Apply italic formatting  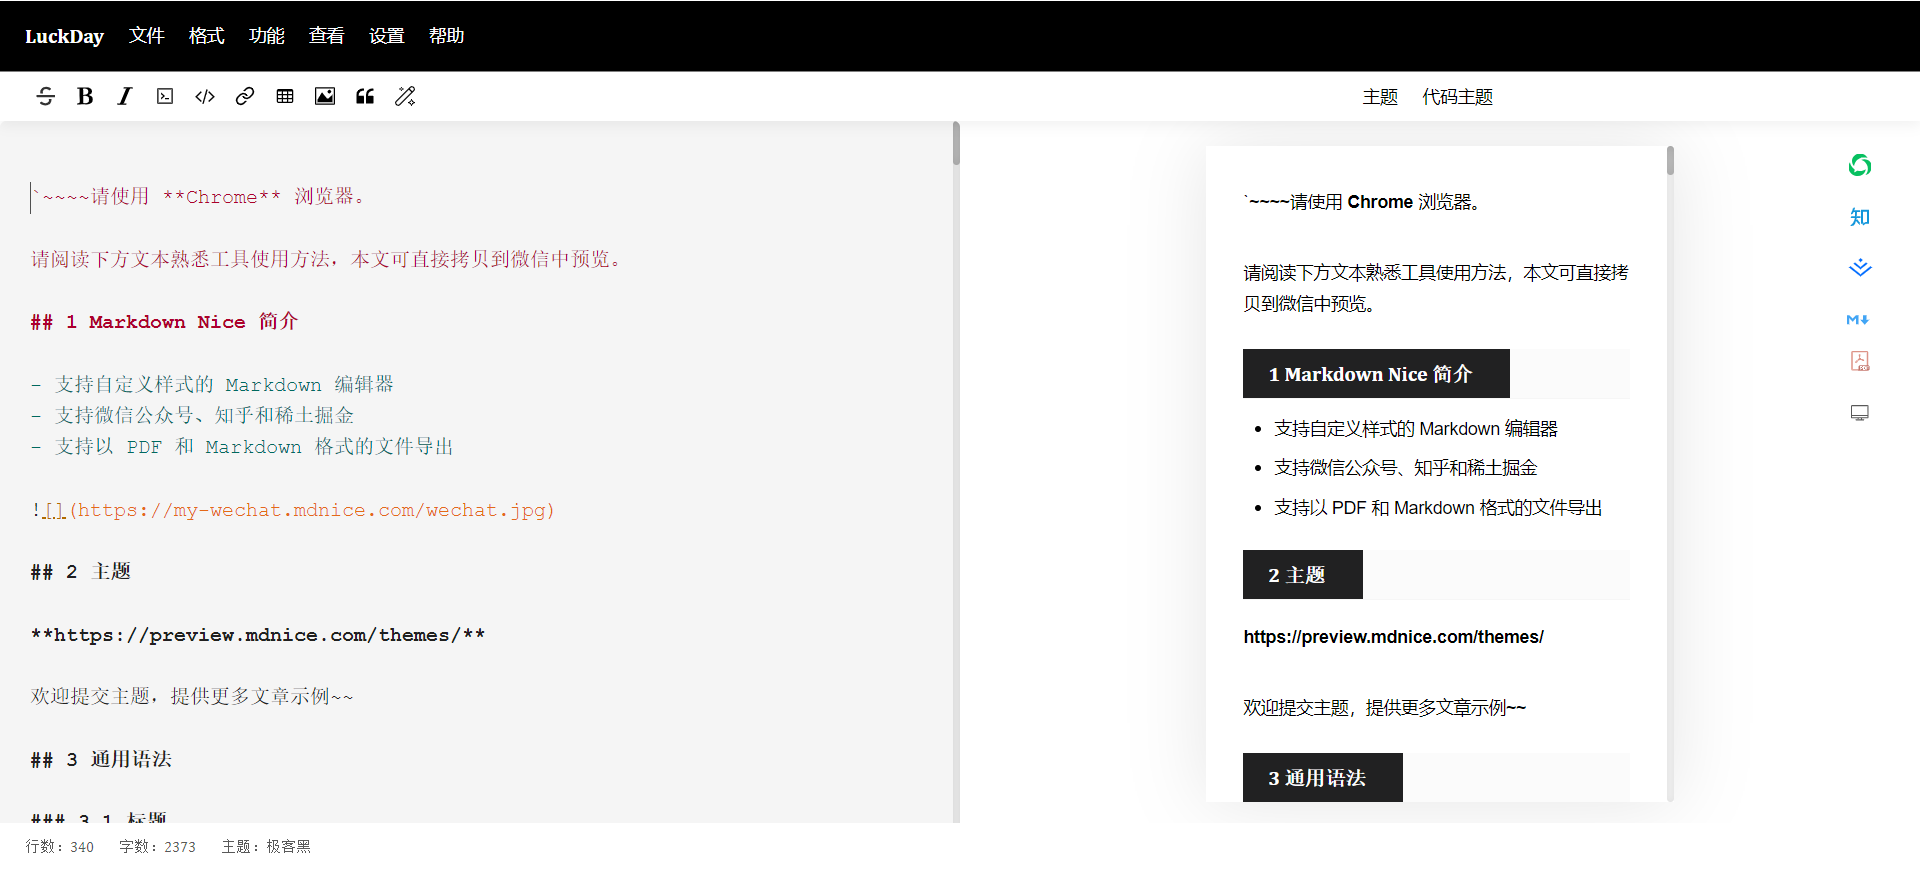125,96
